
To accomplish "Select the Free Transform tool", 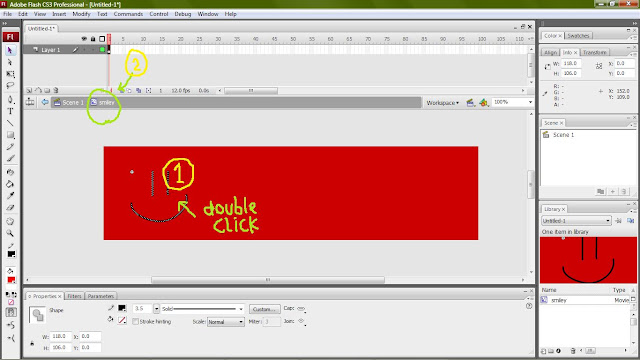I will click(x=10, y=74).
